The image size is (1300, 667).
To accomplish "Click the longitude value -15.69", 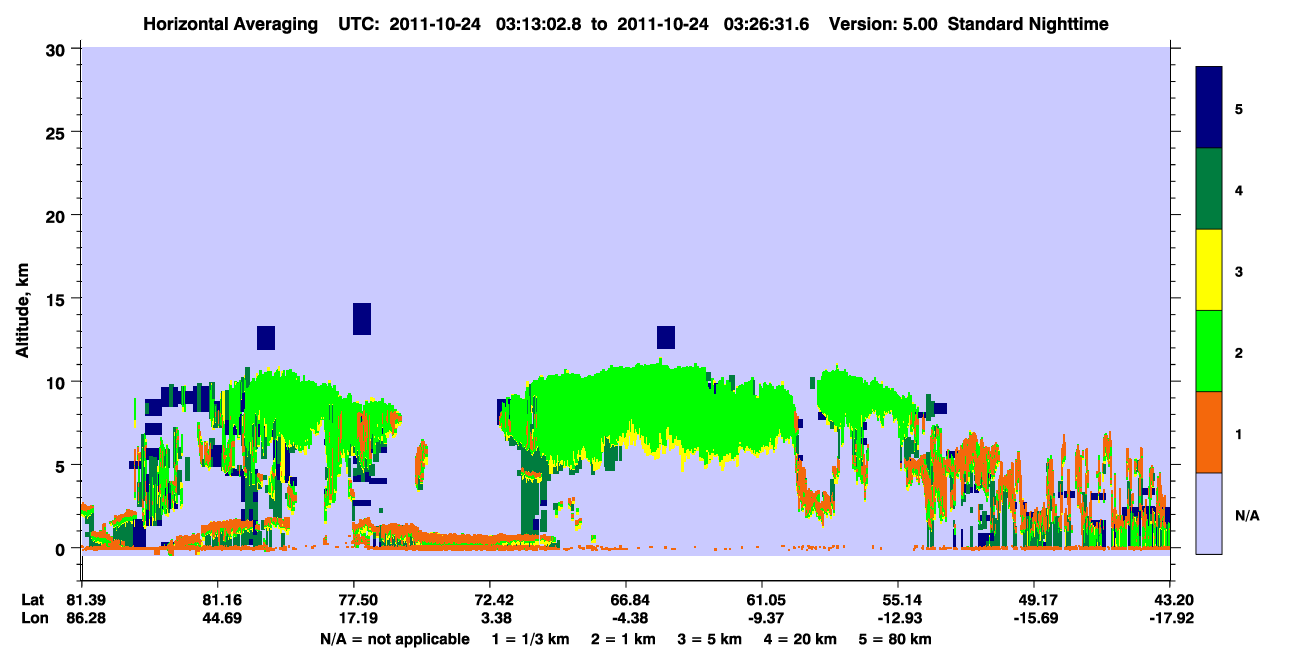I will point(1034,618).
